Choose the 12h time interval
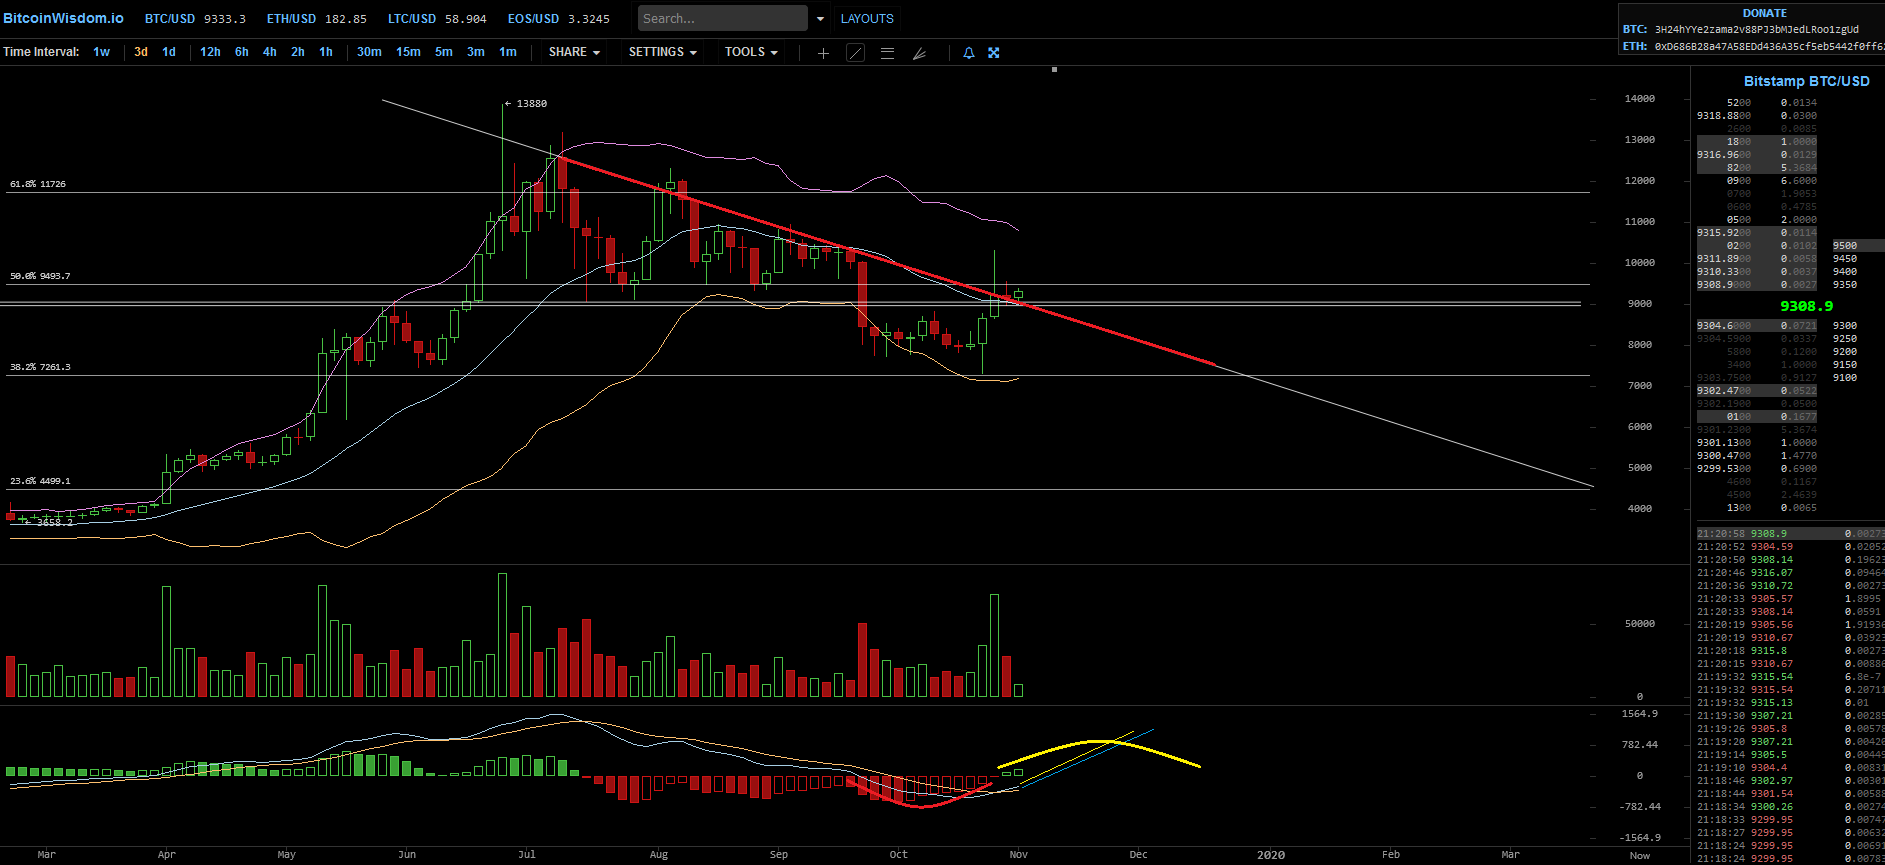 pos(210,52)
